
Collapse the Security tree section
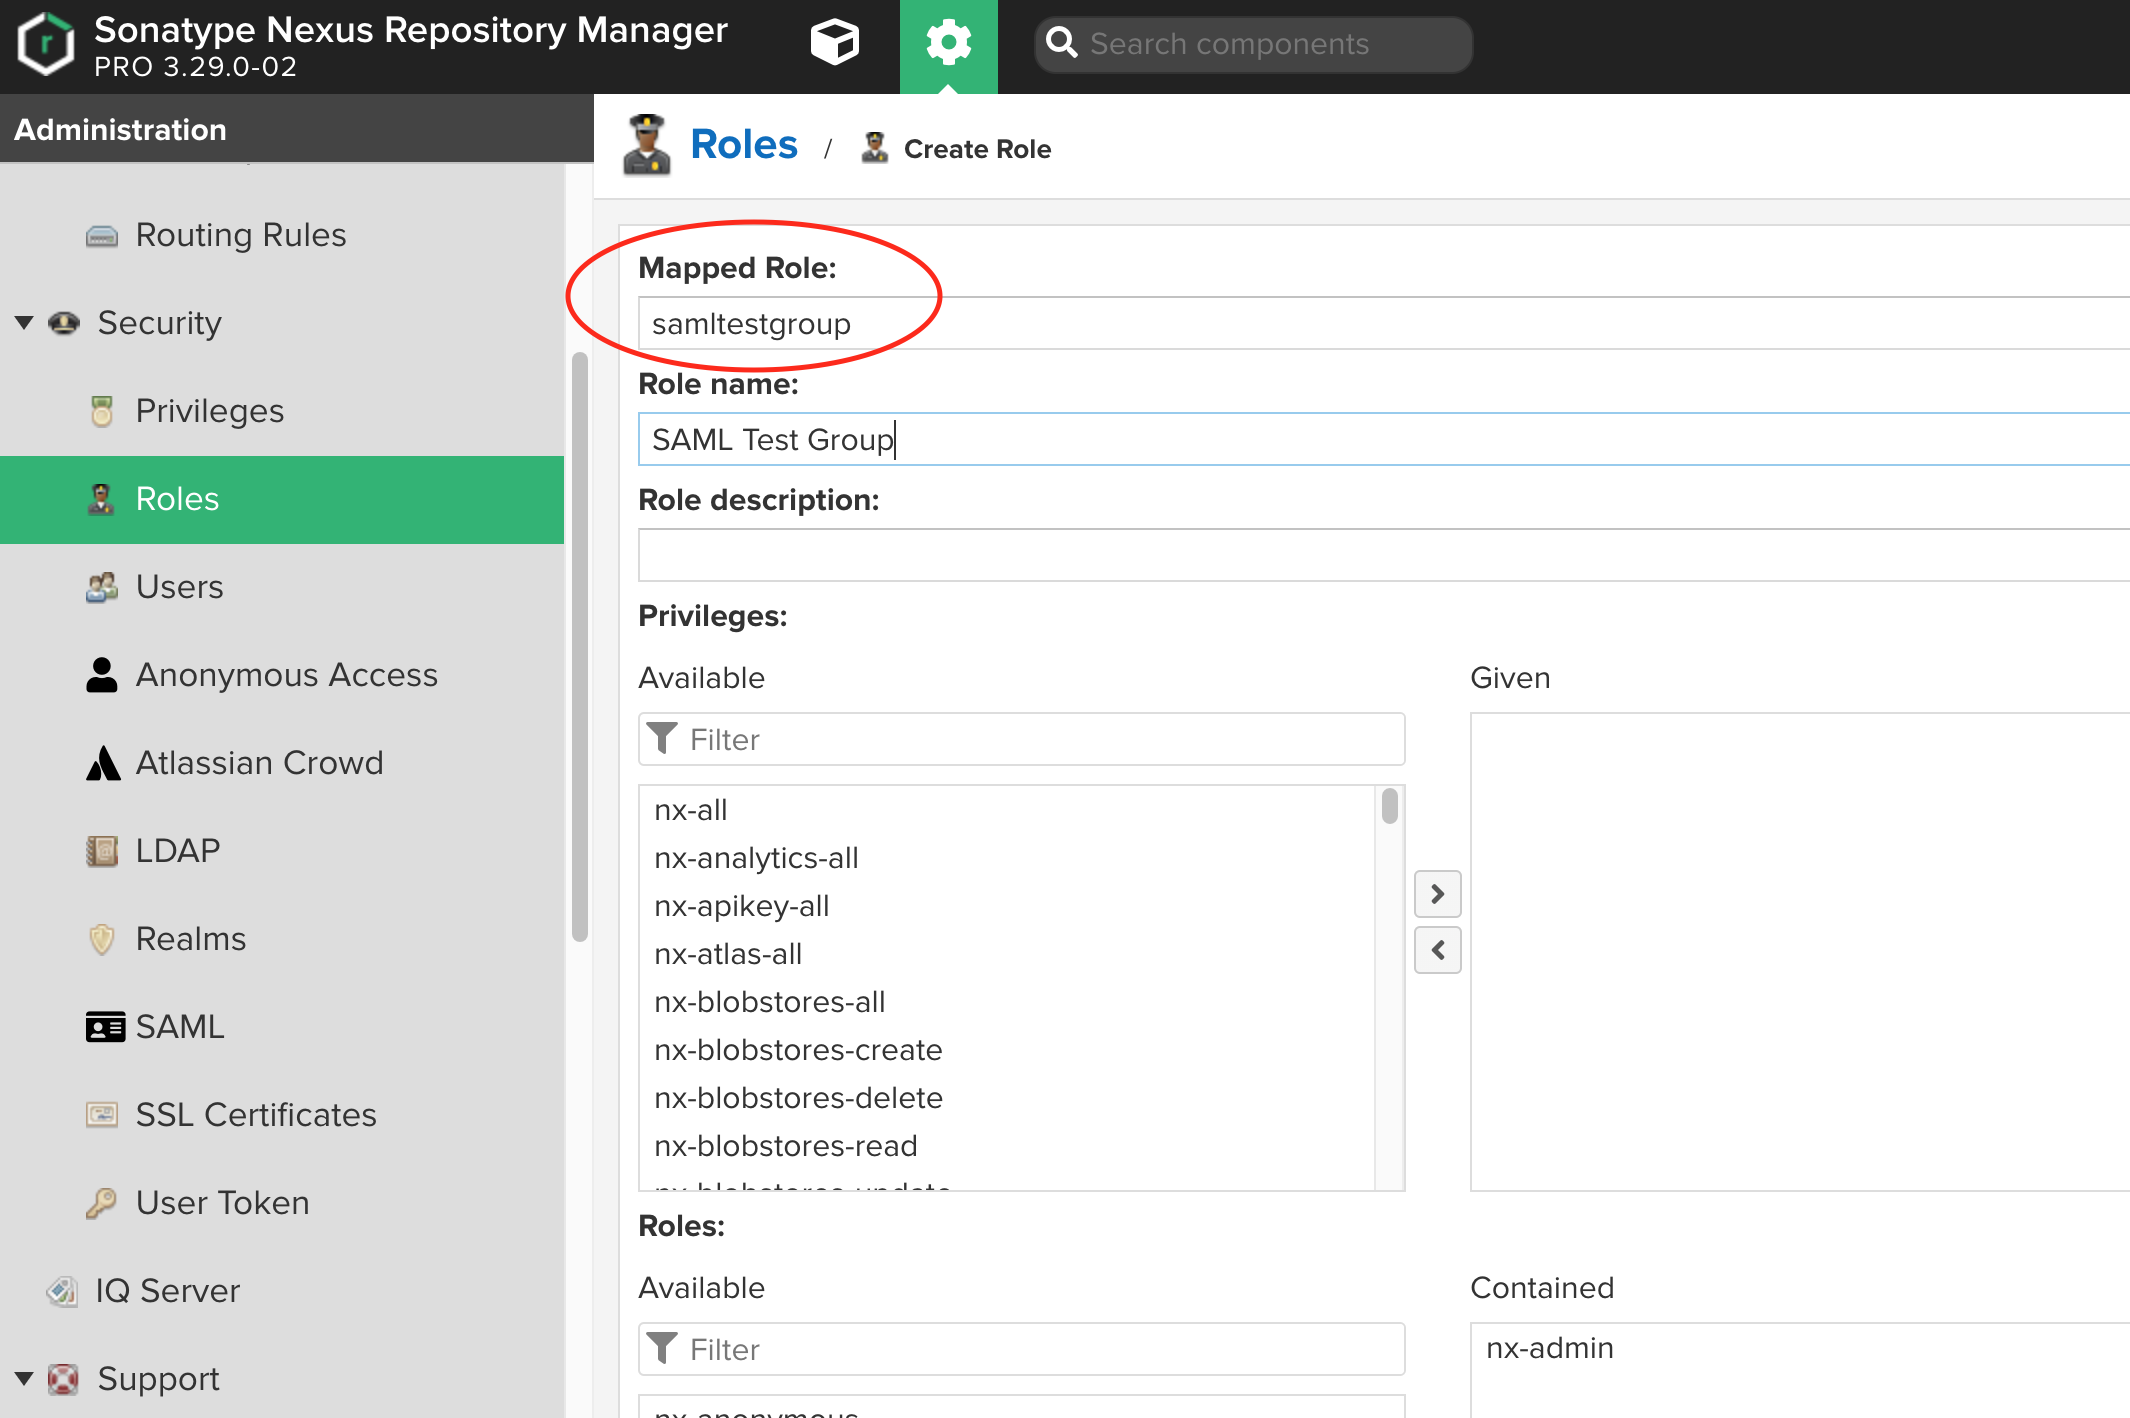25,323
